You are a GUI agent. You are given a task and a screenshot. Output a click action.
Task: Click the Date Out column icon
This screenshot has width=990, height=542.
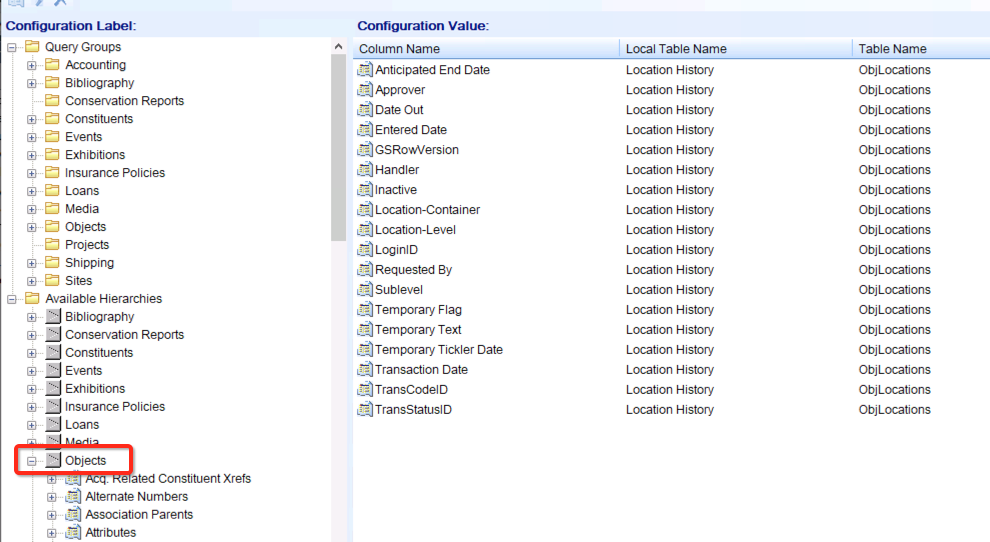pyautogui.click(x=364, y=109)
